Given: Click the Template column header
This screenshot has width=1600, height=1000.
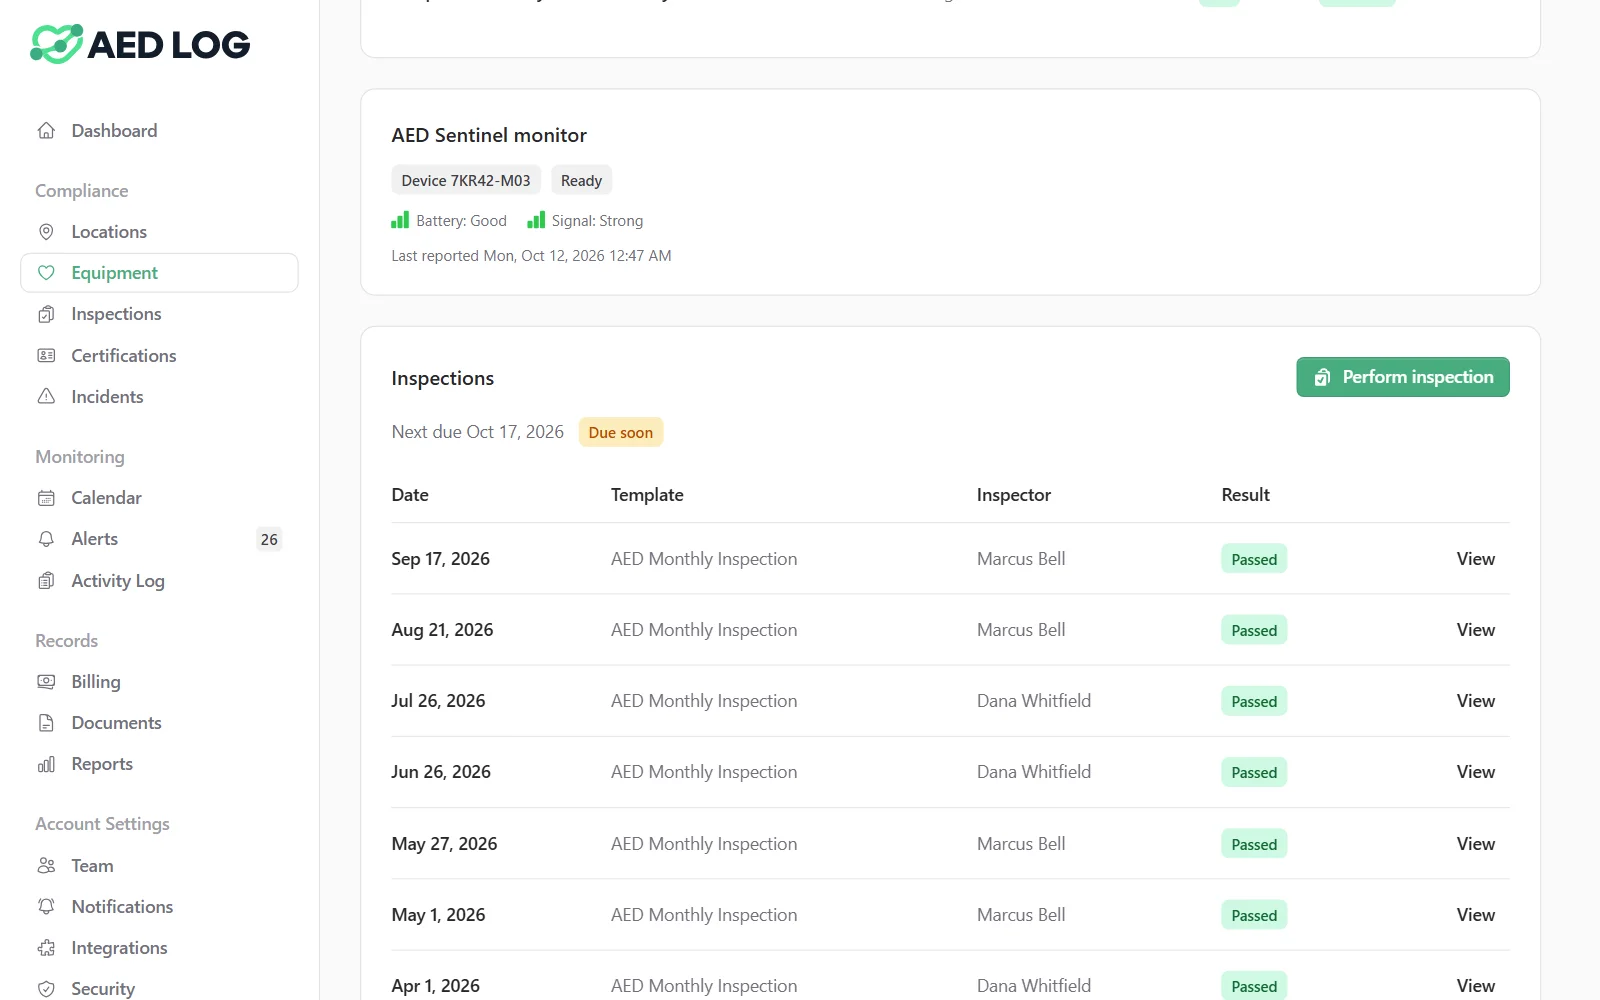Looking at the screenshot, I should coord(647,495).
